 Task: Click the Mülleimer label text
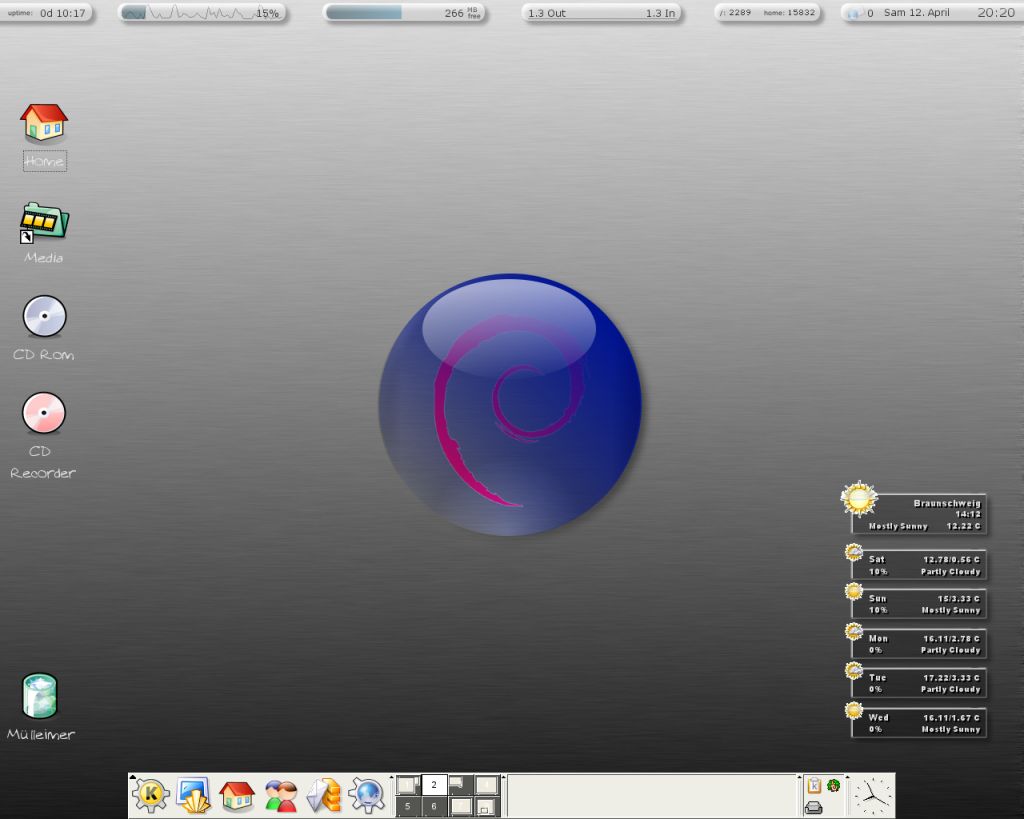pos(41,734)
